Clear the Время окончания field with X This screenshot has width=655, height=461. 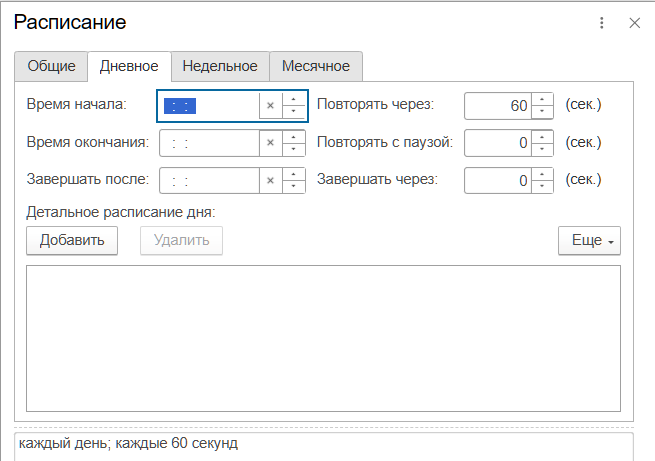pyautogui.click(x=270, y=143)
